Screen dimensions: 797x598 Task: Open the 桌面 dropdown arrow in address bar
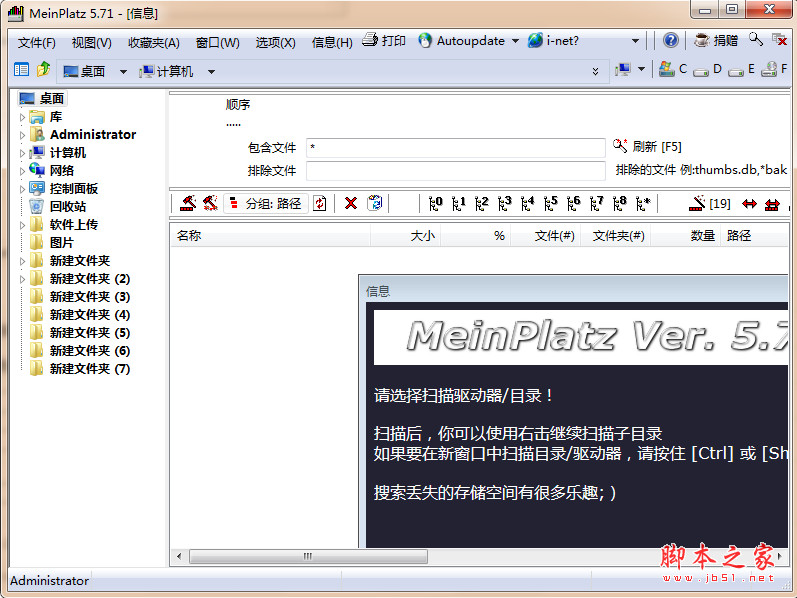[123, 72]
